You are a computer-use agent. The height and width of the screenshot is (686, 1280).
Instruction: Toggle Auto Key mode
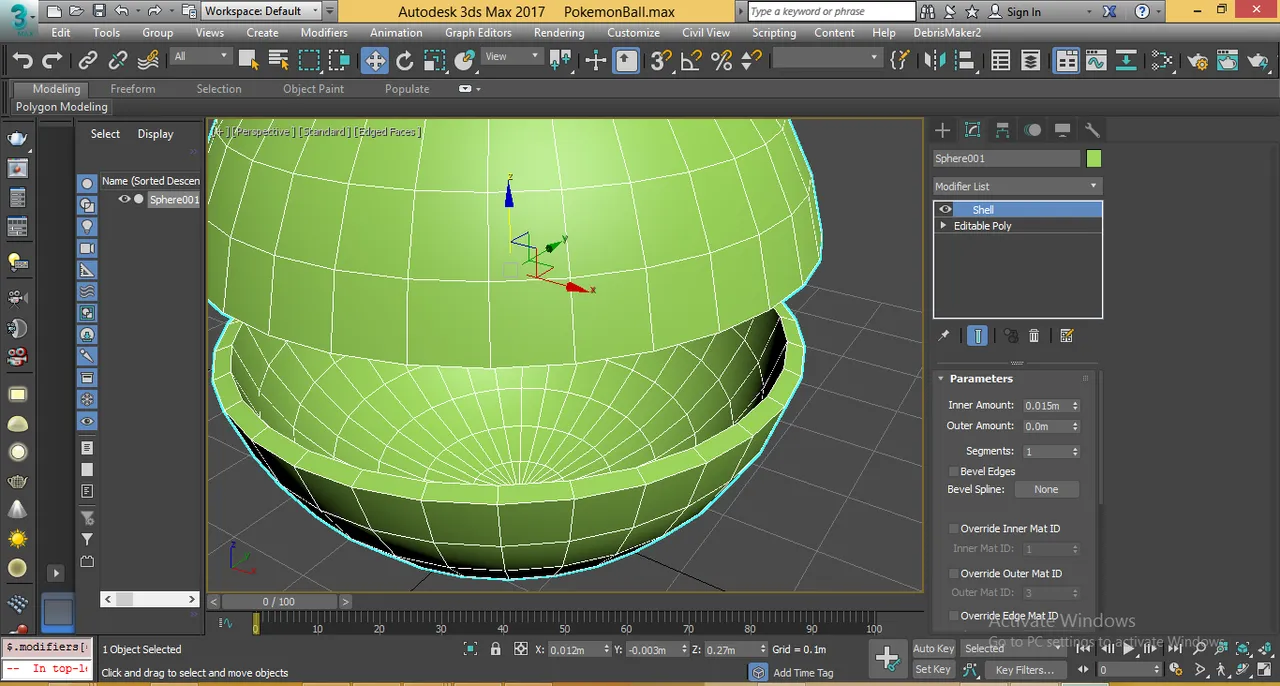pos(934,648)
